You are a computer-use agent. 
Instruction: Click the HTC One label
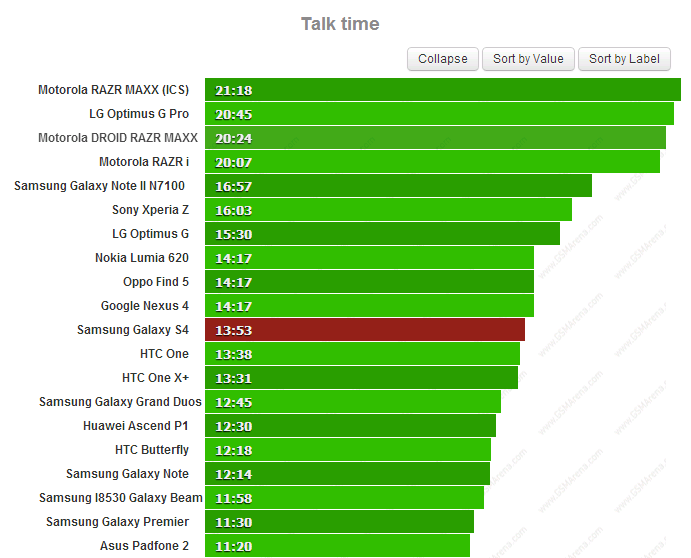164,354
